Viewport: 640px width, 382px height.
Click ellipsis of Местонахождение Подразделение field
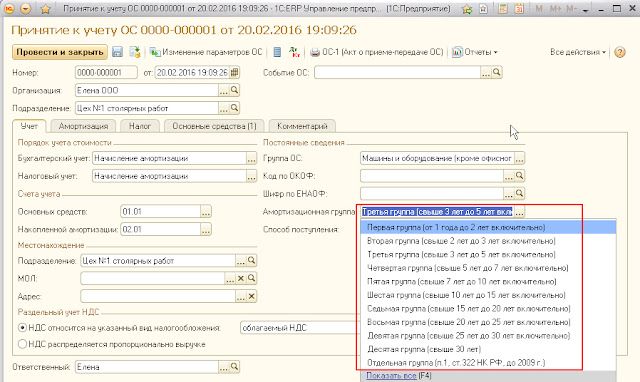coord(241,260)
